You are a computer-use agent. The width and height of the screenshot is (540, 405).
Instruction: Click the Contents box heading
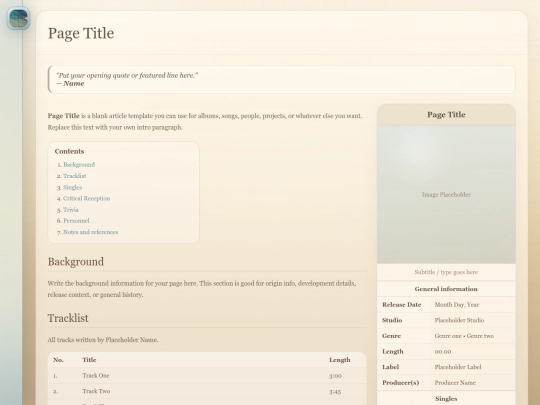[69, 151]
